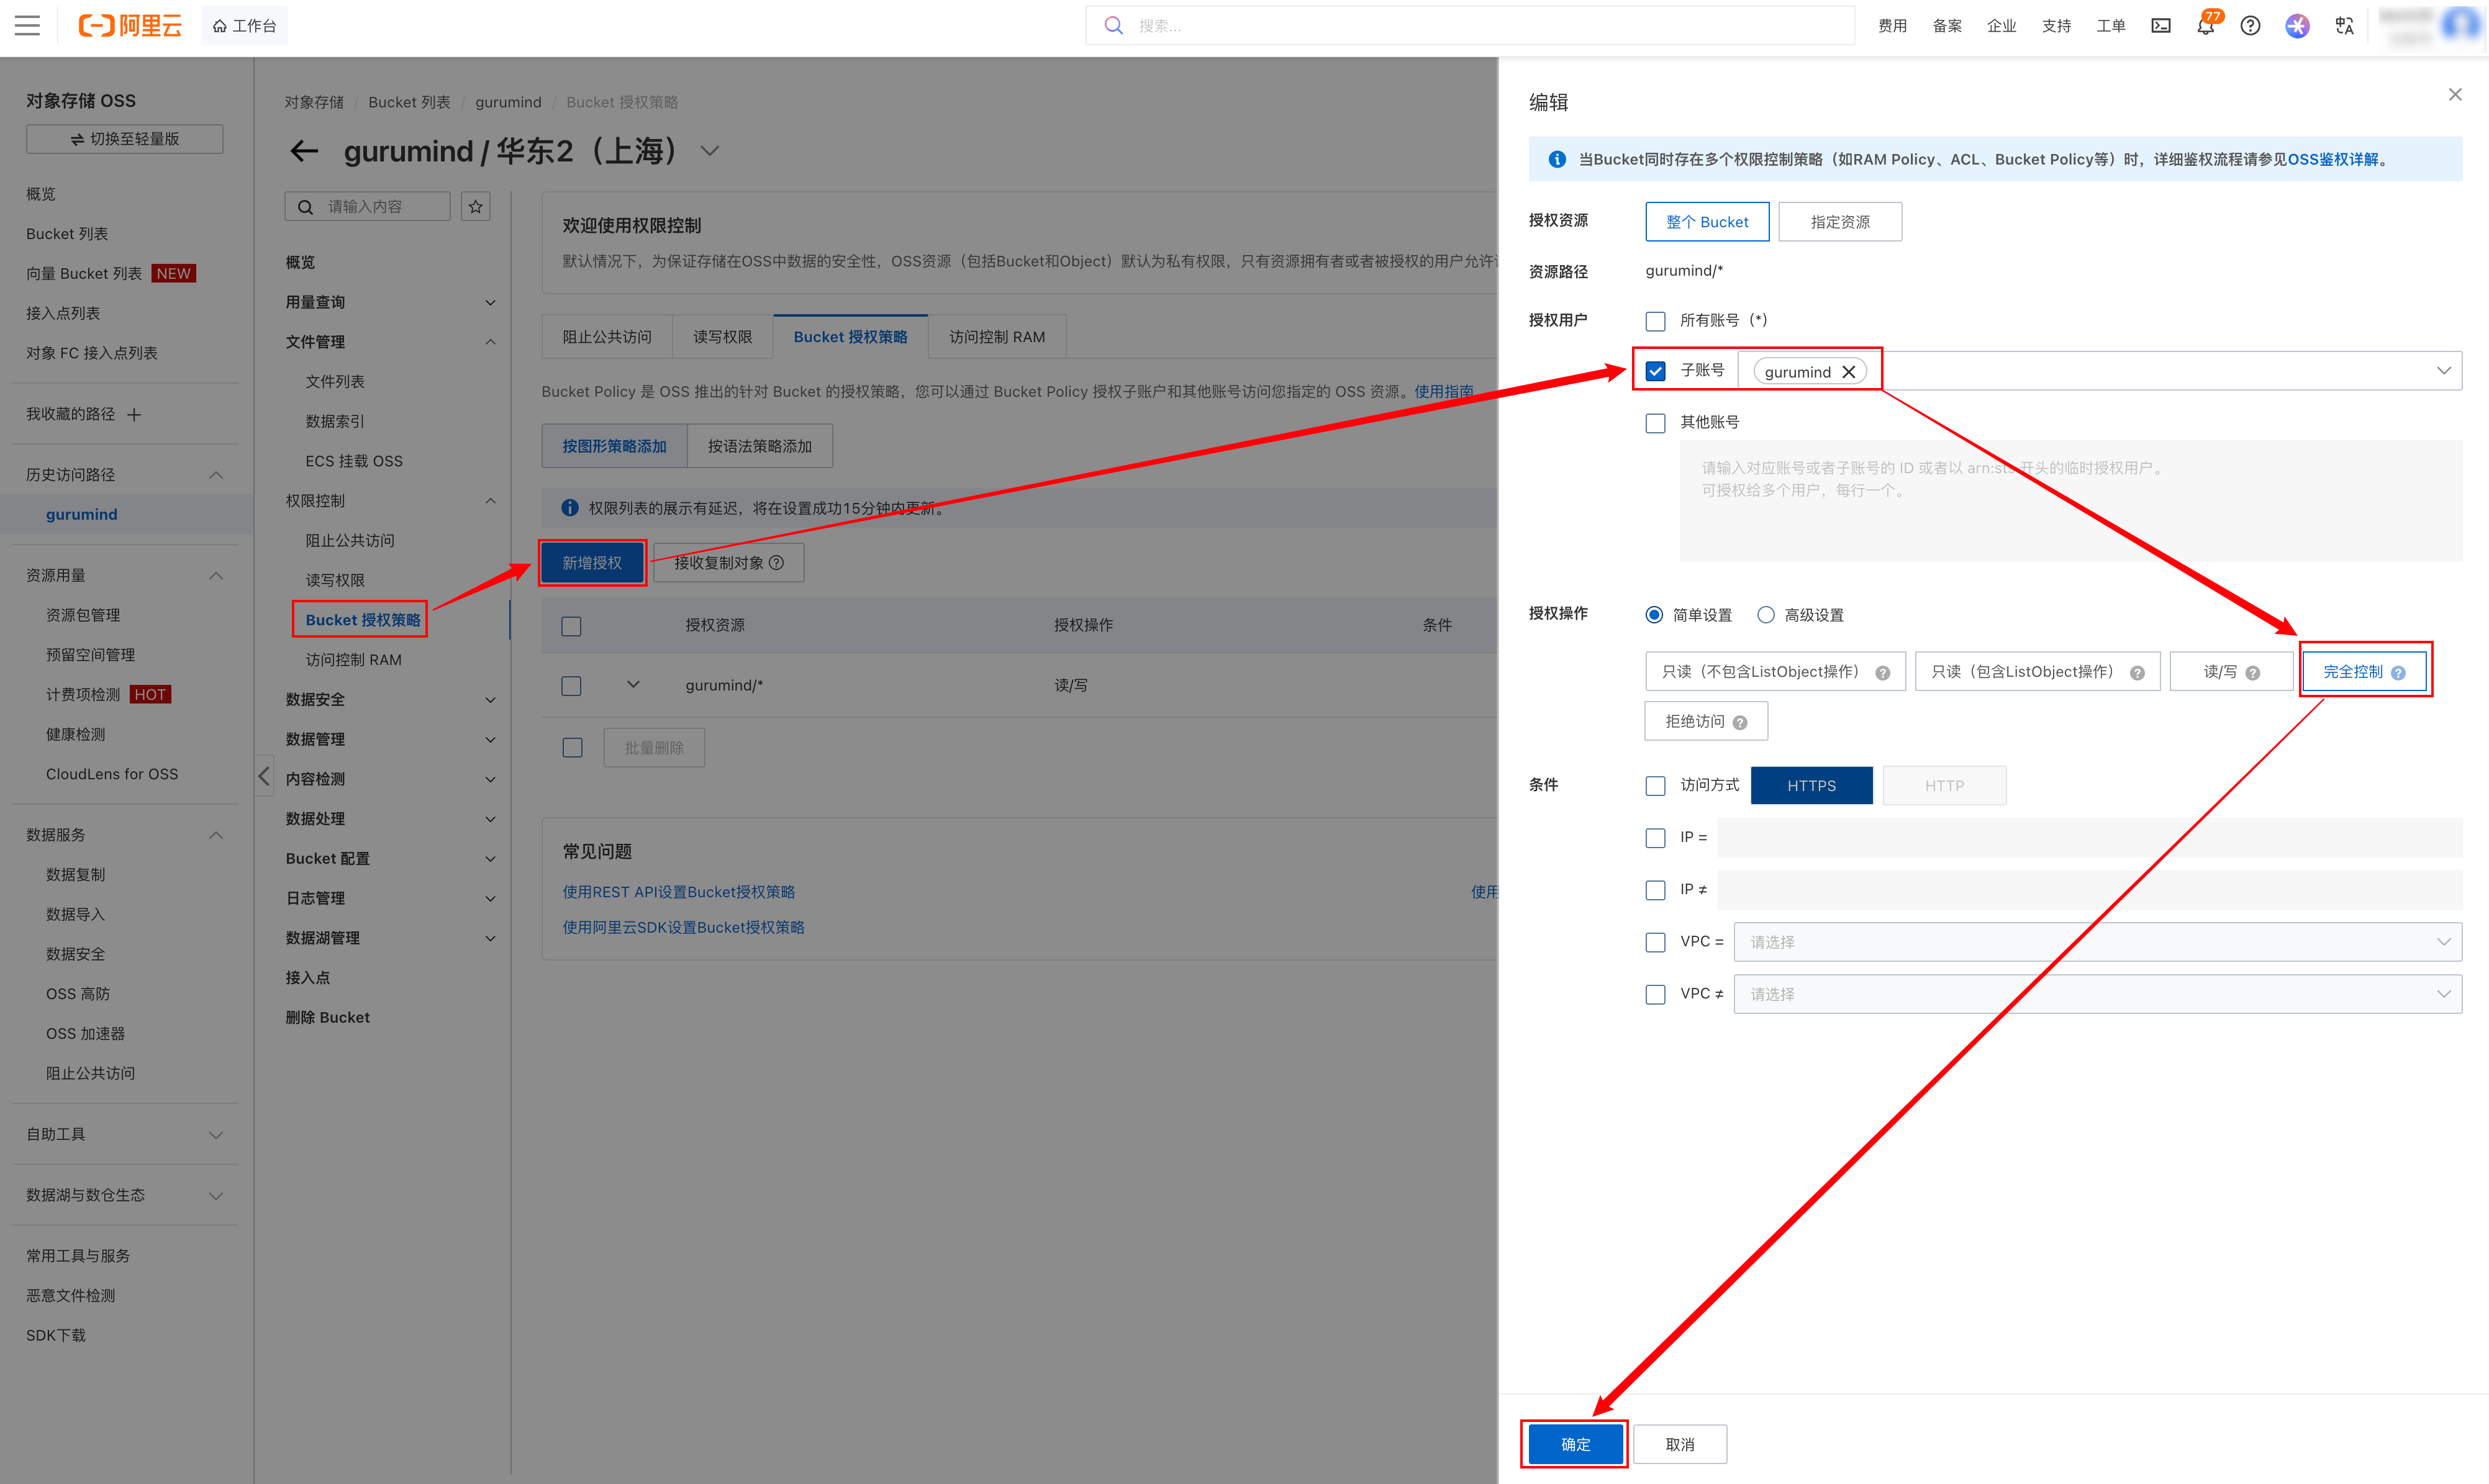Open the hamburger navigation menu
The image size is (2489, 1484).
pyautogui.click(x=27, y=25)
